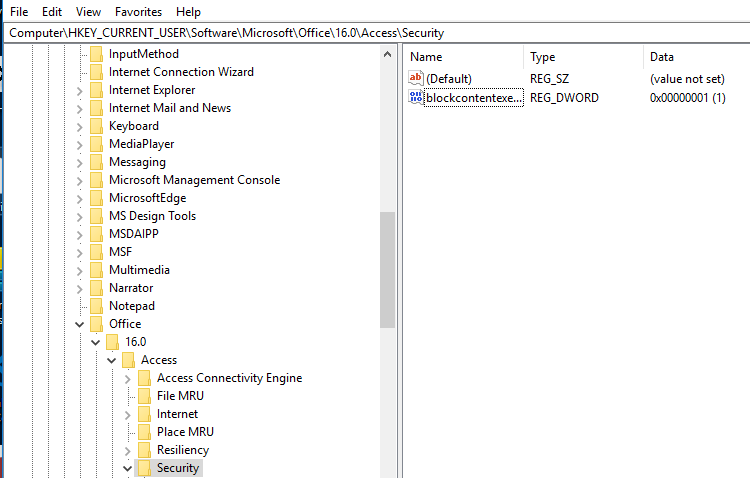Click the Security folder icon
The image size is (750, 478).
[144, 468]
